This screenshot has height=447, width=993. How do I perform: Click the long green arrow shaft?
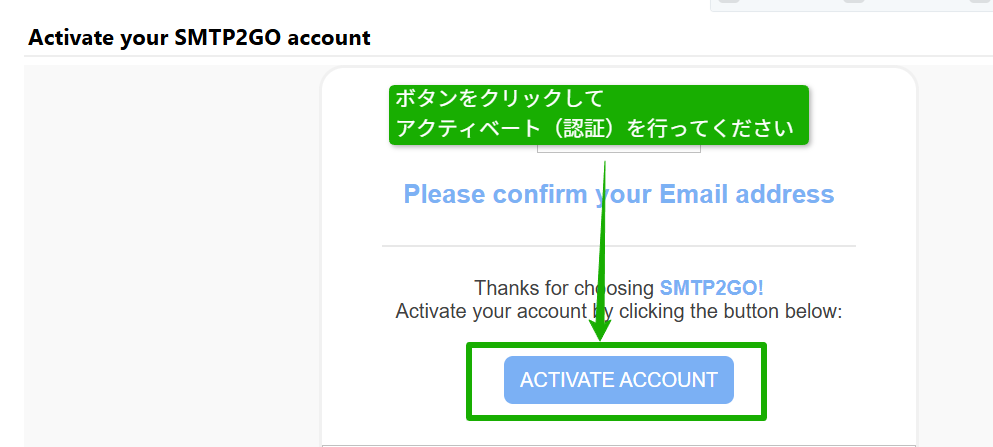point(603,240)
